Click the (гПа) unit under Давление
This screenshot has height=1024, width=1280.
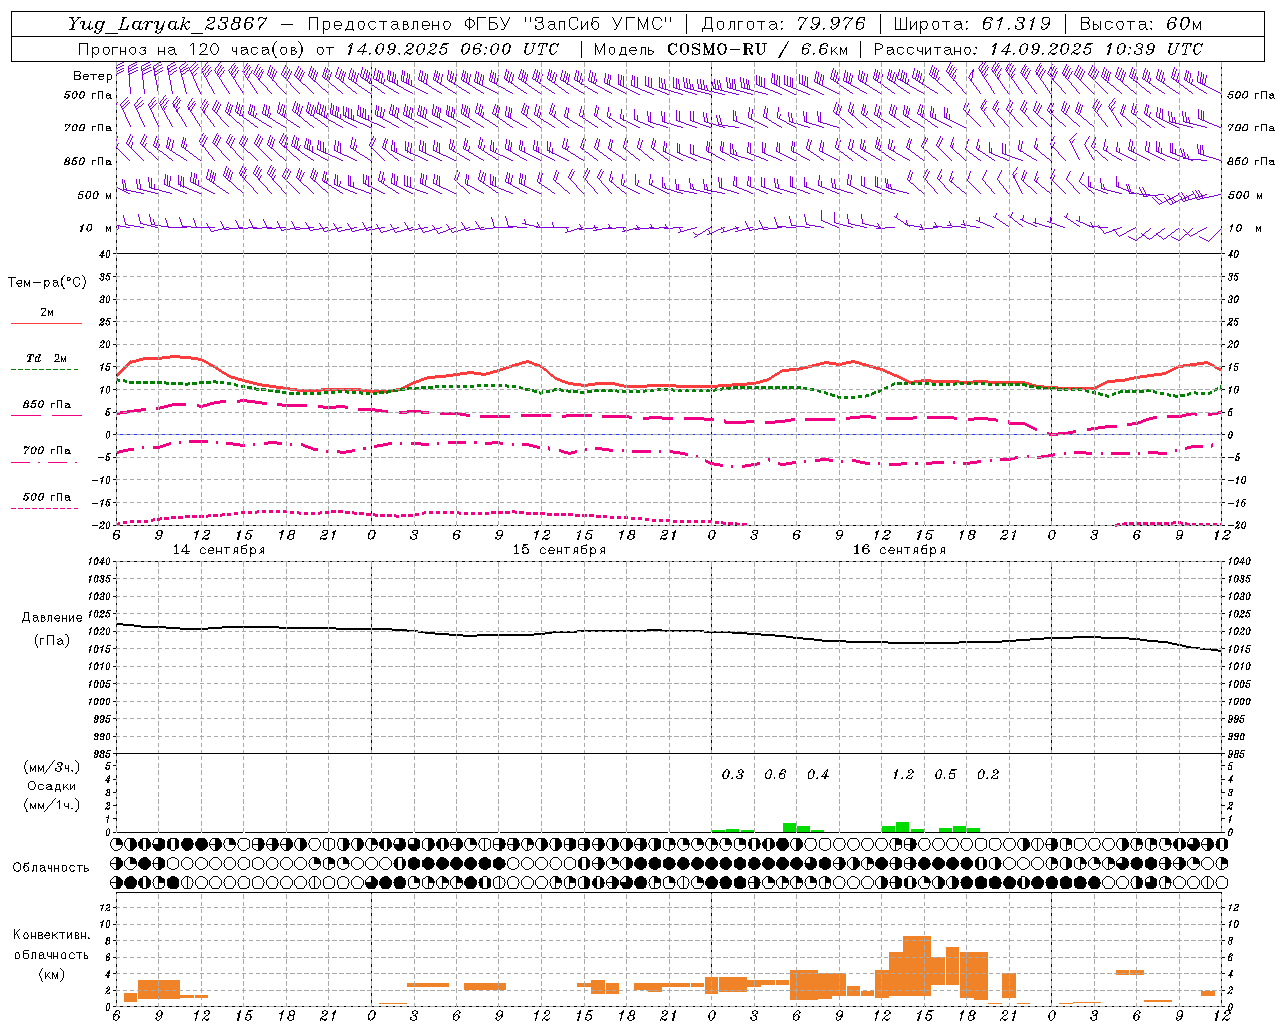tap(52, 640)
